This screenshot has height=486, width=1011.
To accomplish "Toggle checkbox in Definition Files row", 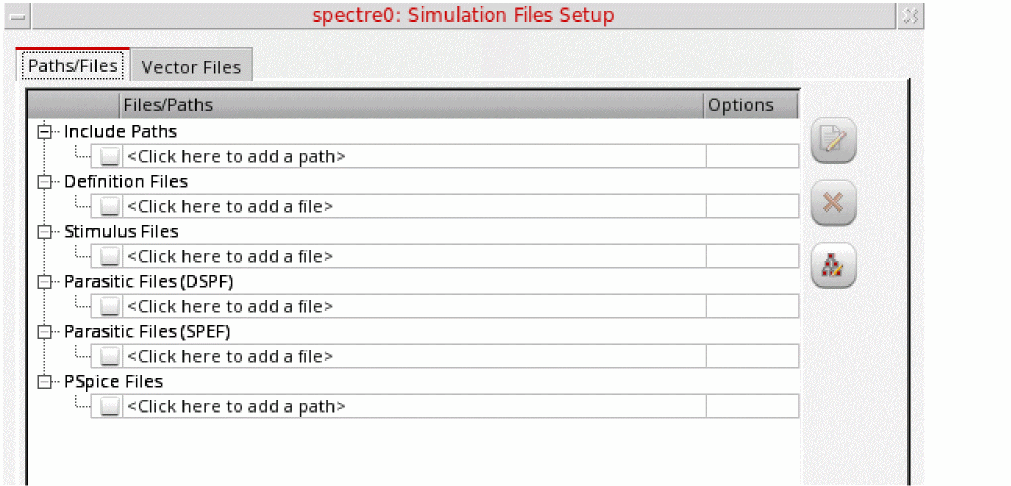I will tap(109, 206).
